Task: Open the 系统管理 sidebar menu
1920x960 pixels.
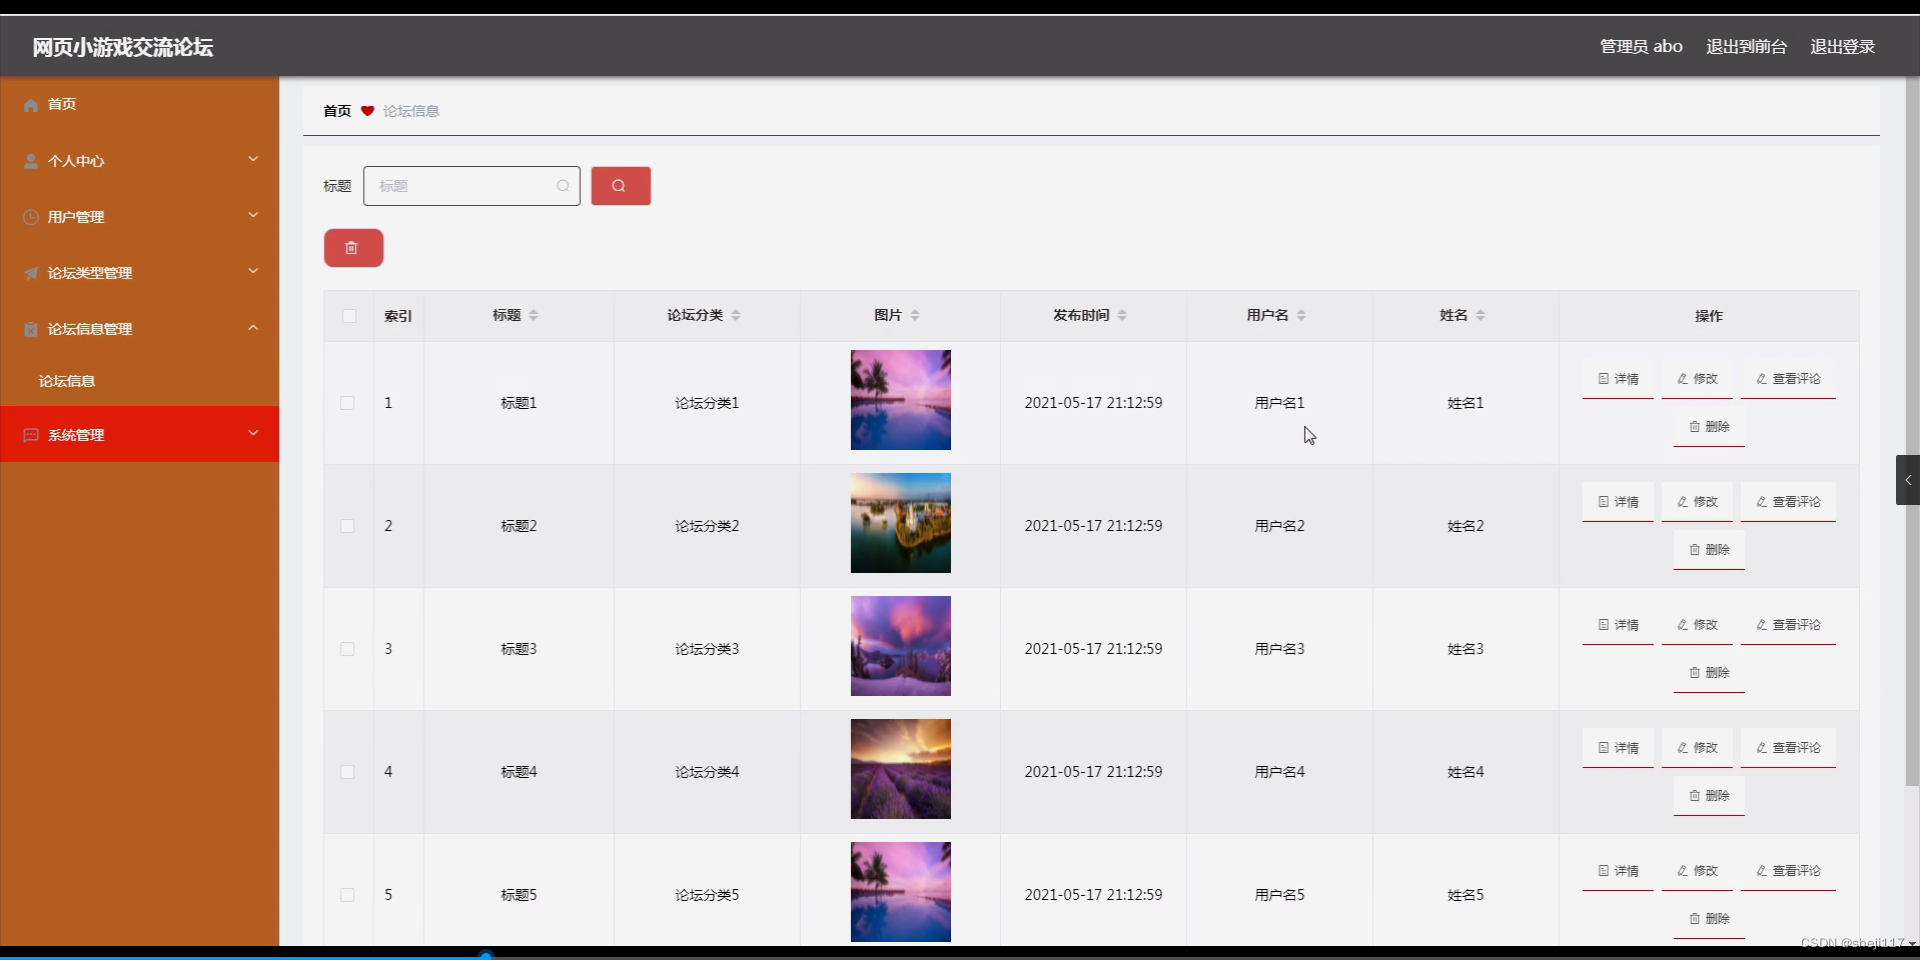Action: (140, 434)
